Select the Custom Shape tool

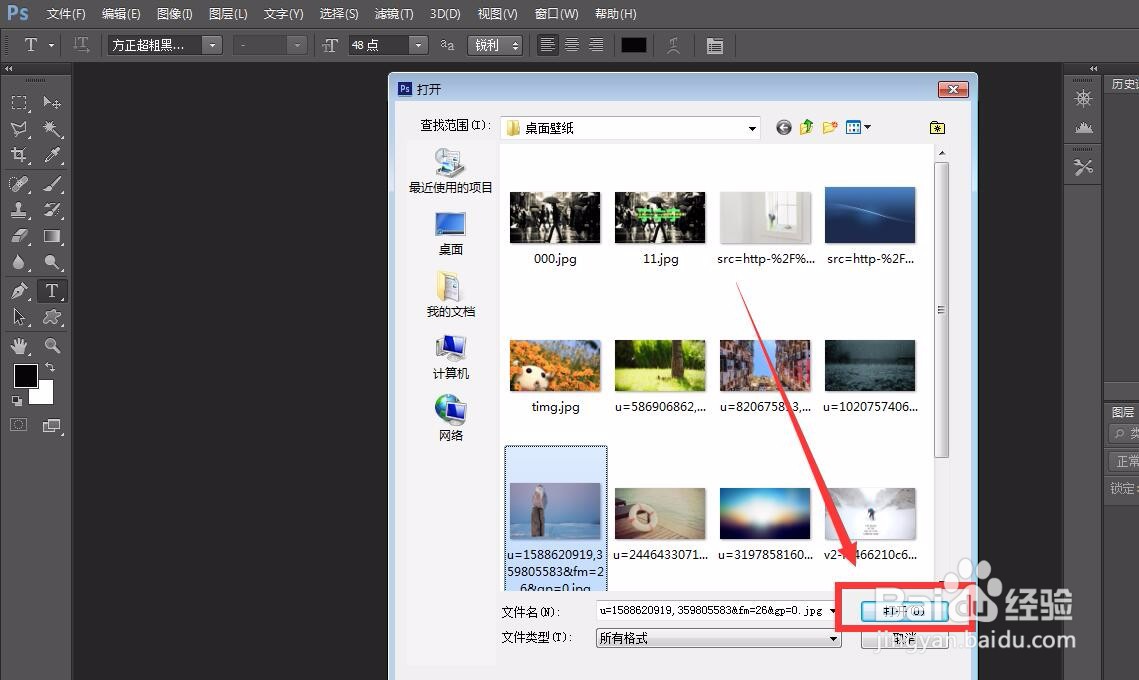52,317
